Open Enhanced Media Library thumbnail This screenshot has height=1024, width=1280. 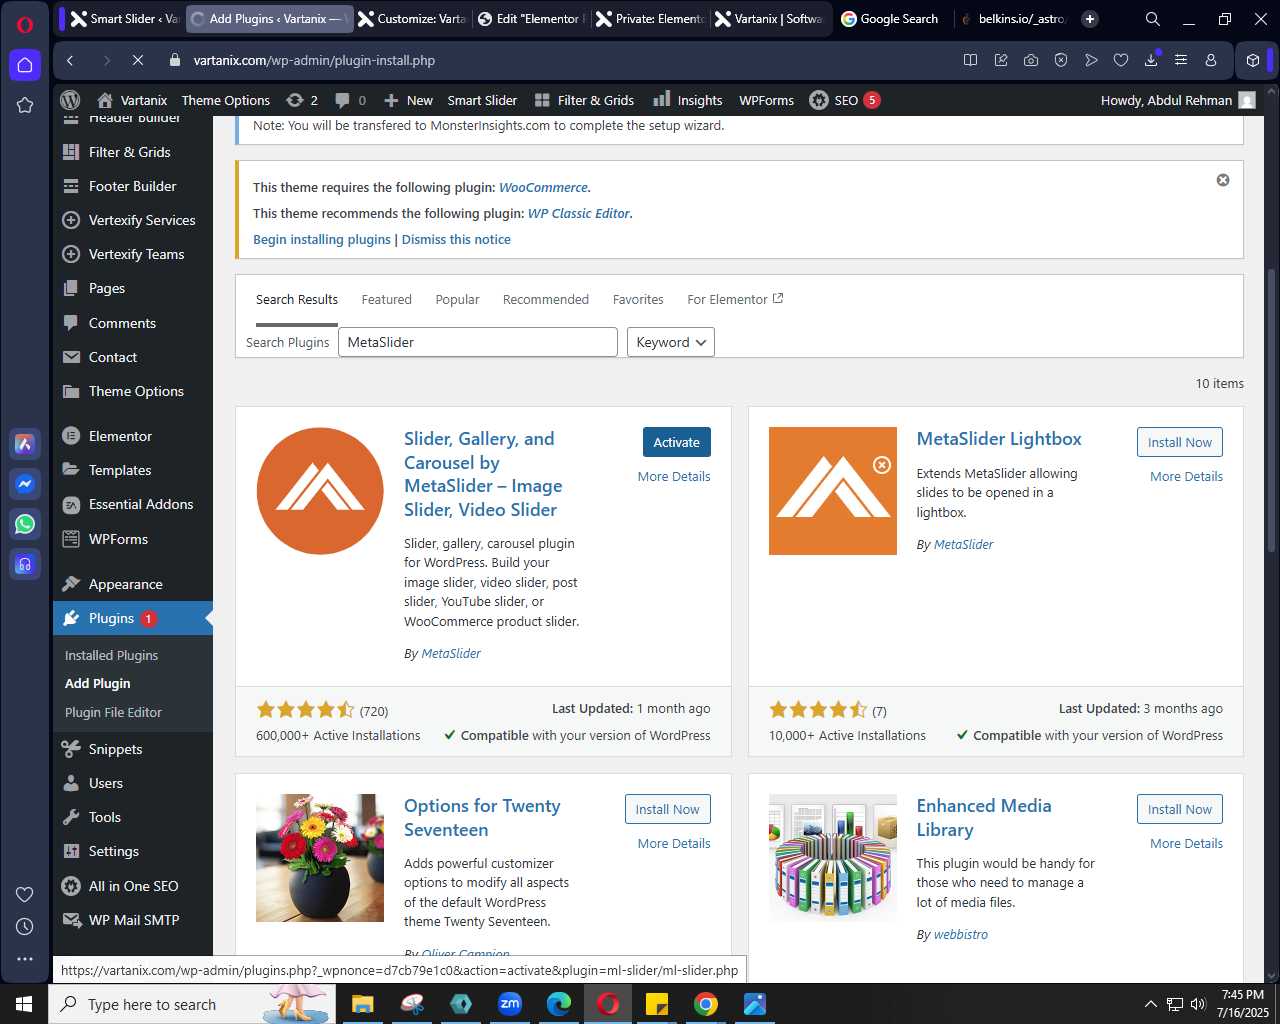pyautogui.click(x=833, y=858)
